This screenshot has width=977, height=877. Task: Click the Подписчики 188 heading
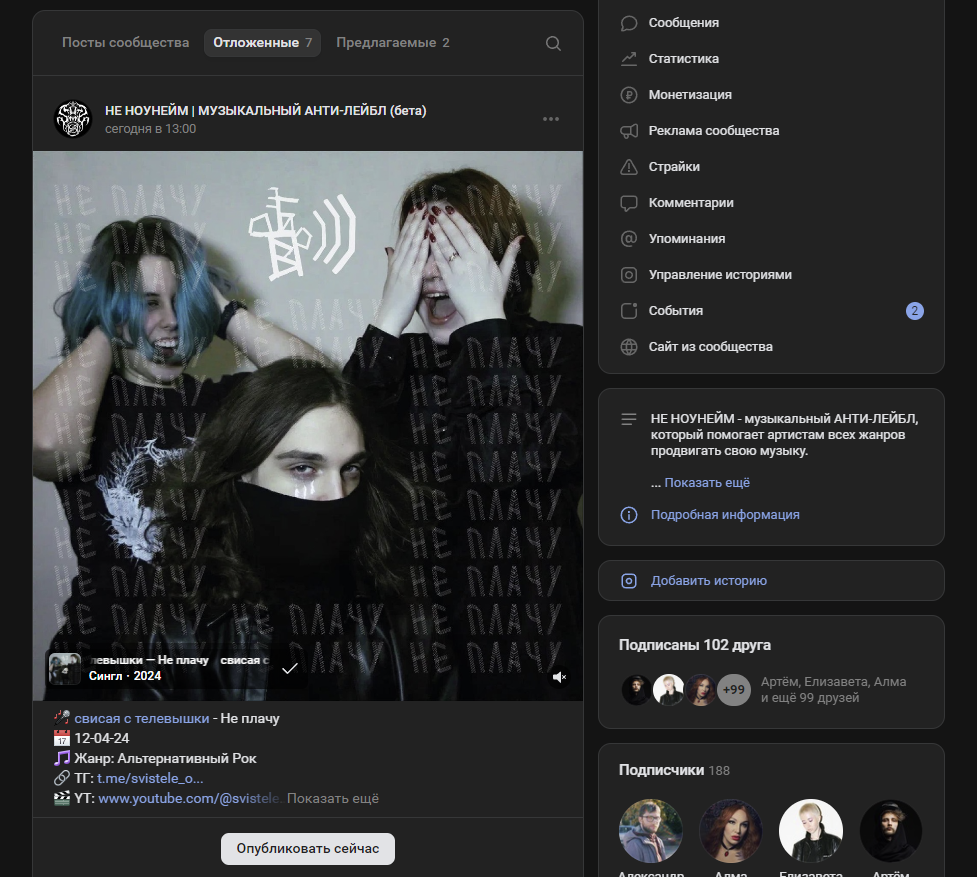click(x=674, y=770)
